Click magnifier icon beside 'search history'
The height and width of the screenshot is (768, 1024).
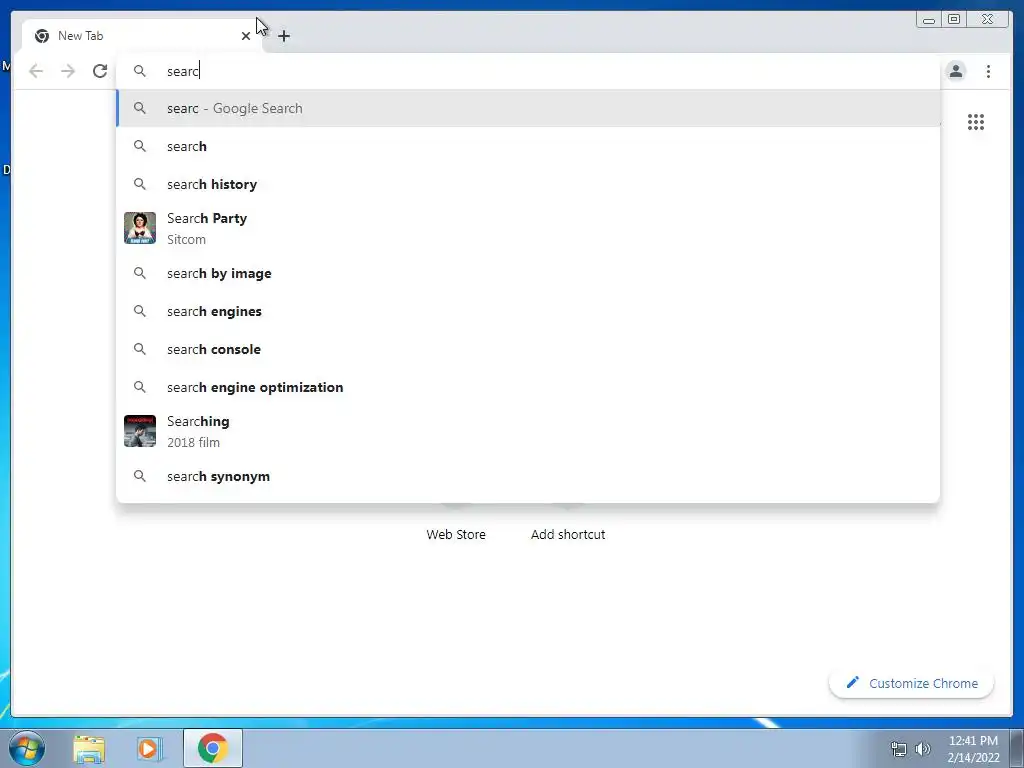pyautogui.click(x=140, y=184)
